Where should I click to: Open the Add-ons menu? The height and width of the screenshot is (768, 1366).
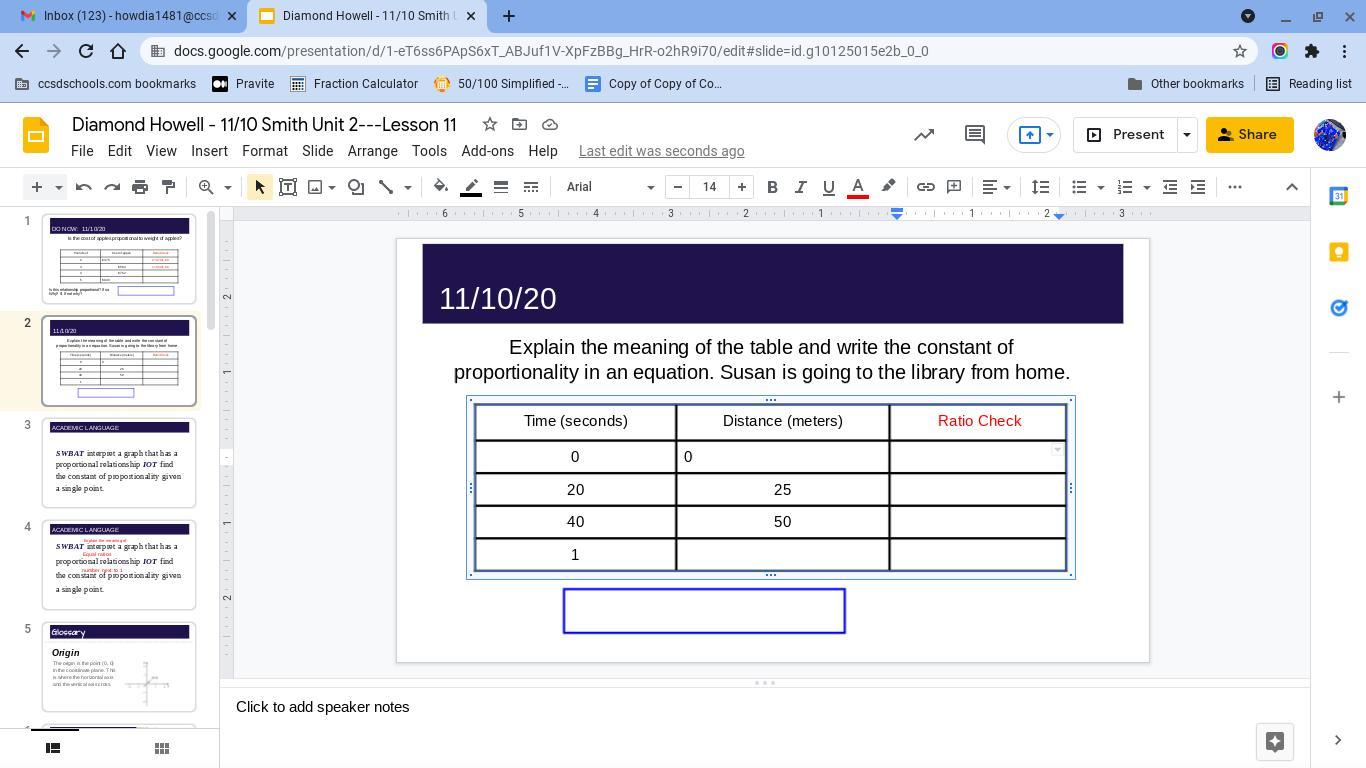487,151
